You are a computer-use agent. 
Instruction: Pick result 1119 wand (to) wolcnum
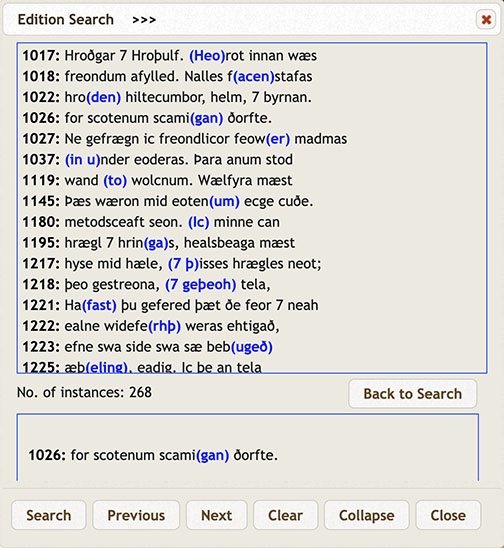[x=157, y=180]
